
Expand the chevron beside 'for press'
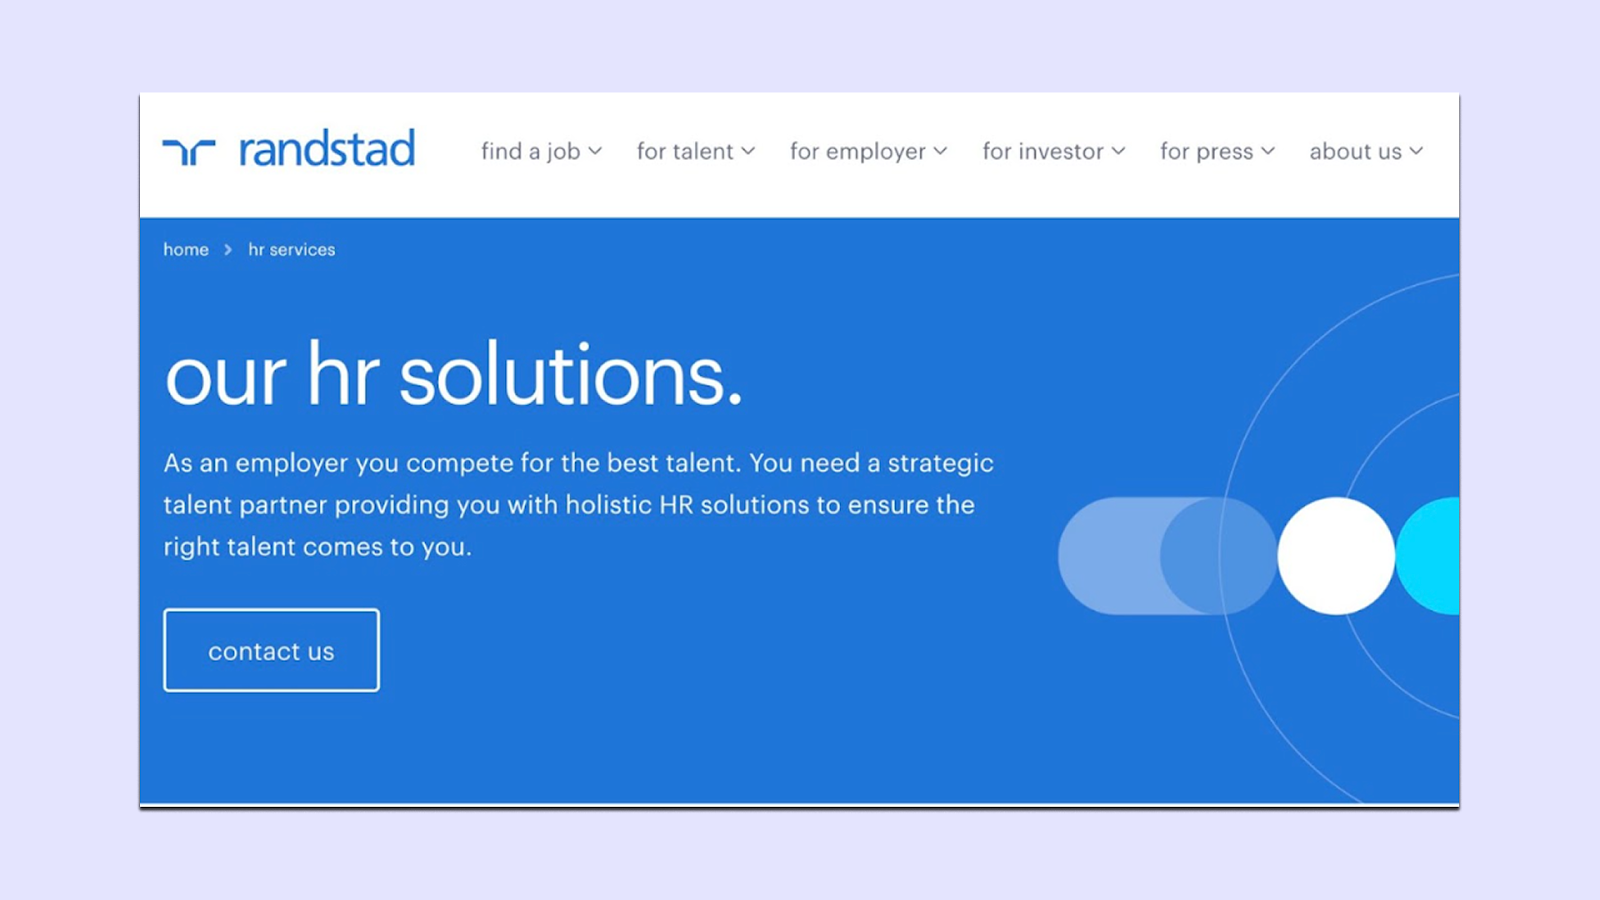click(x=1268, y=152)
